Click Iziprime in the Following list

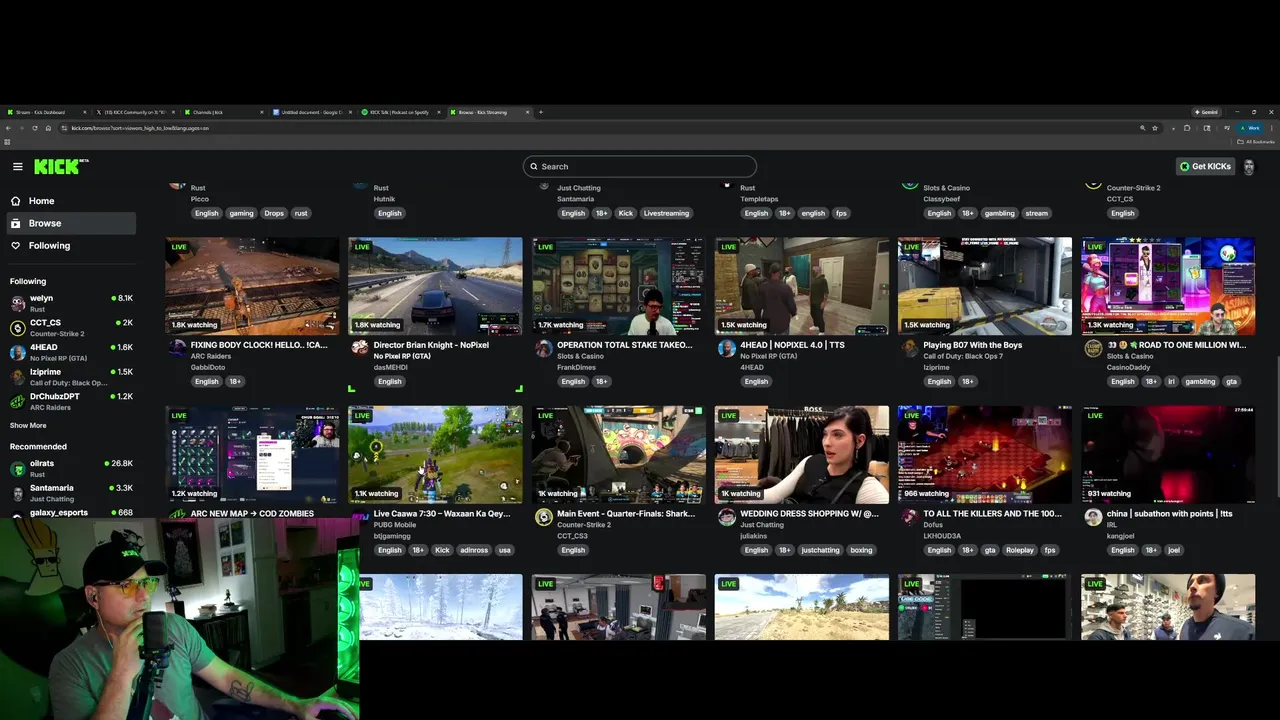(71, 376)
